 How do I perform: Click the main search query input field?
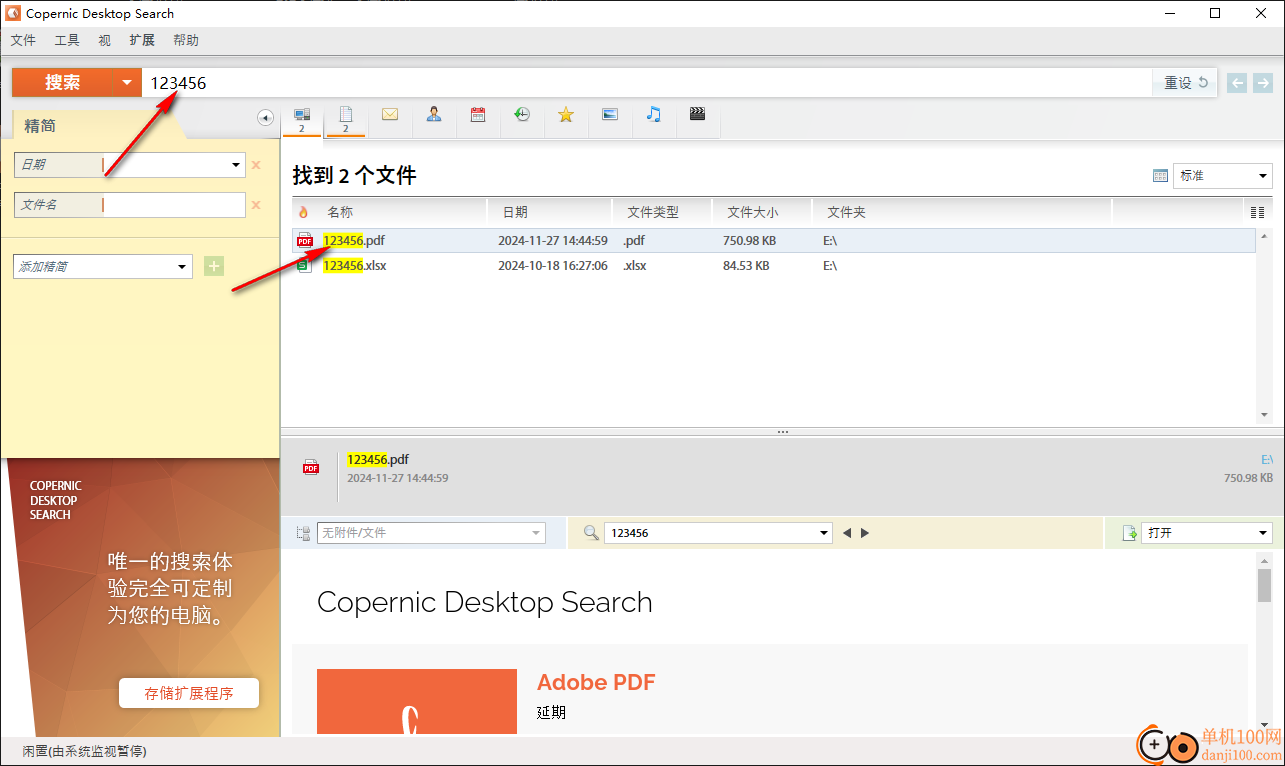(x=648, y=83)
